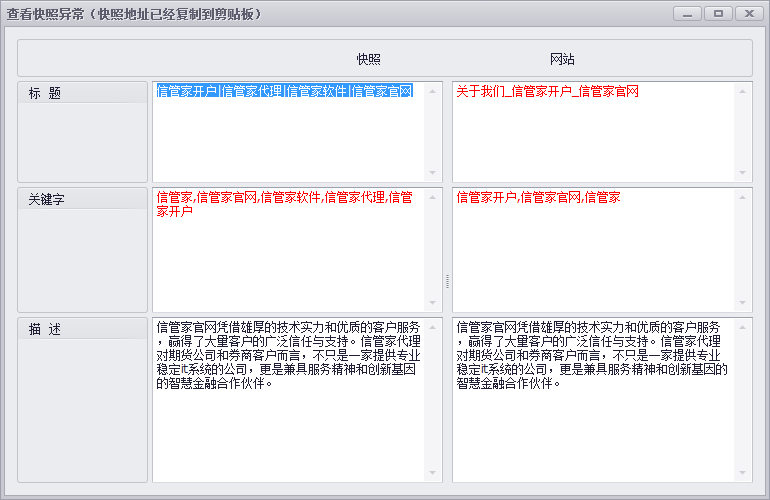770x500 pixels.
Task: Click the 快照 column header
Action: point(368,59)
